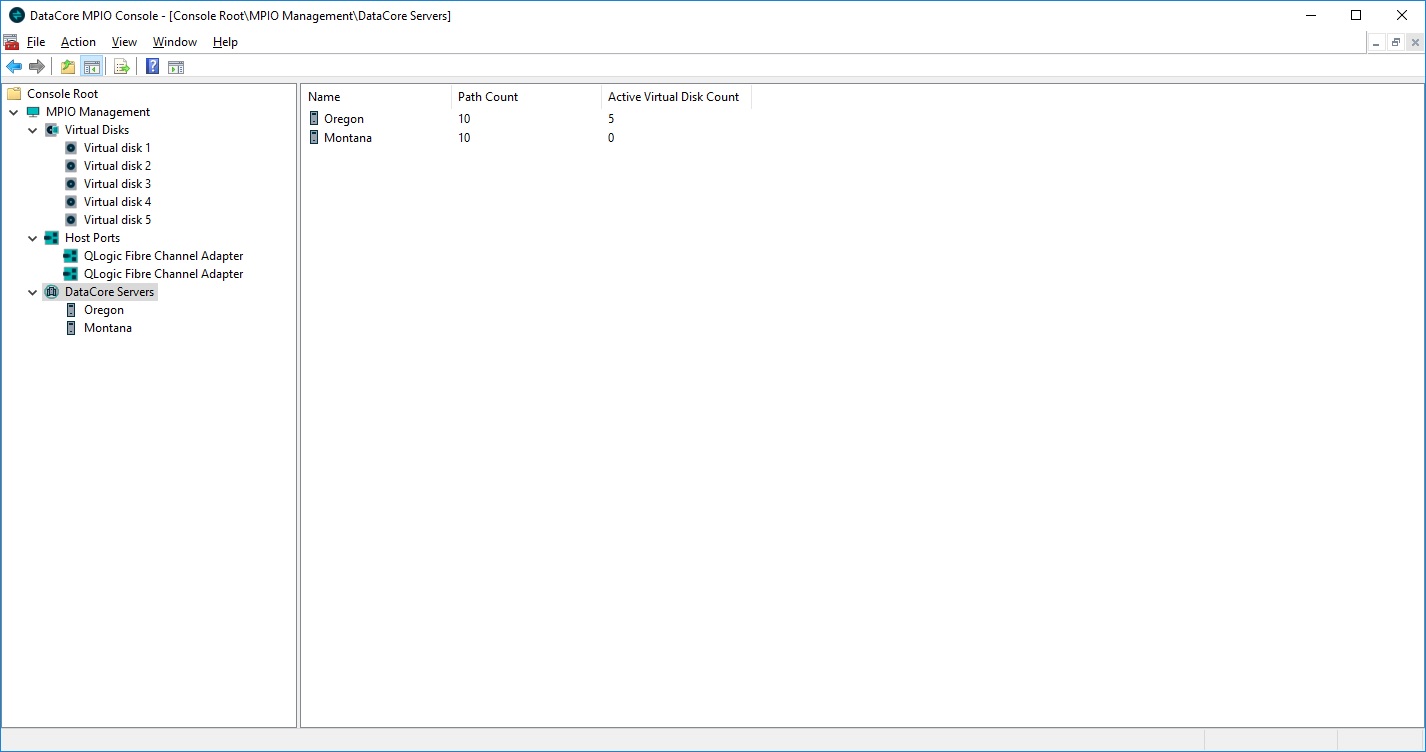This screenshot has height=752, width=1426.
Task: Click the Export List toolbar icon
Action: (122, 67)
